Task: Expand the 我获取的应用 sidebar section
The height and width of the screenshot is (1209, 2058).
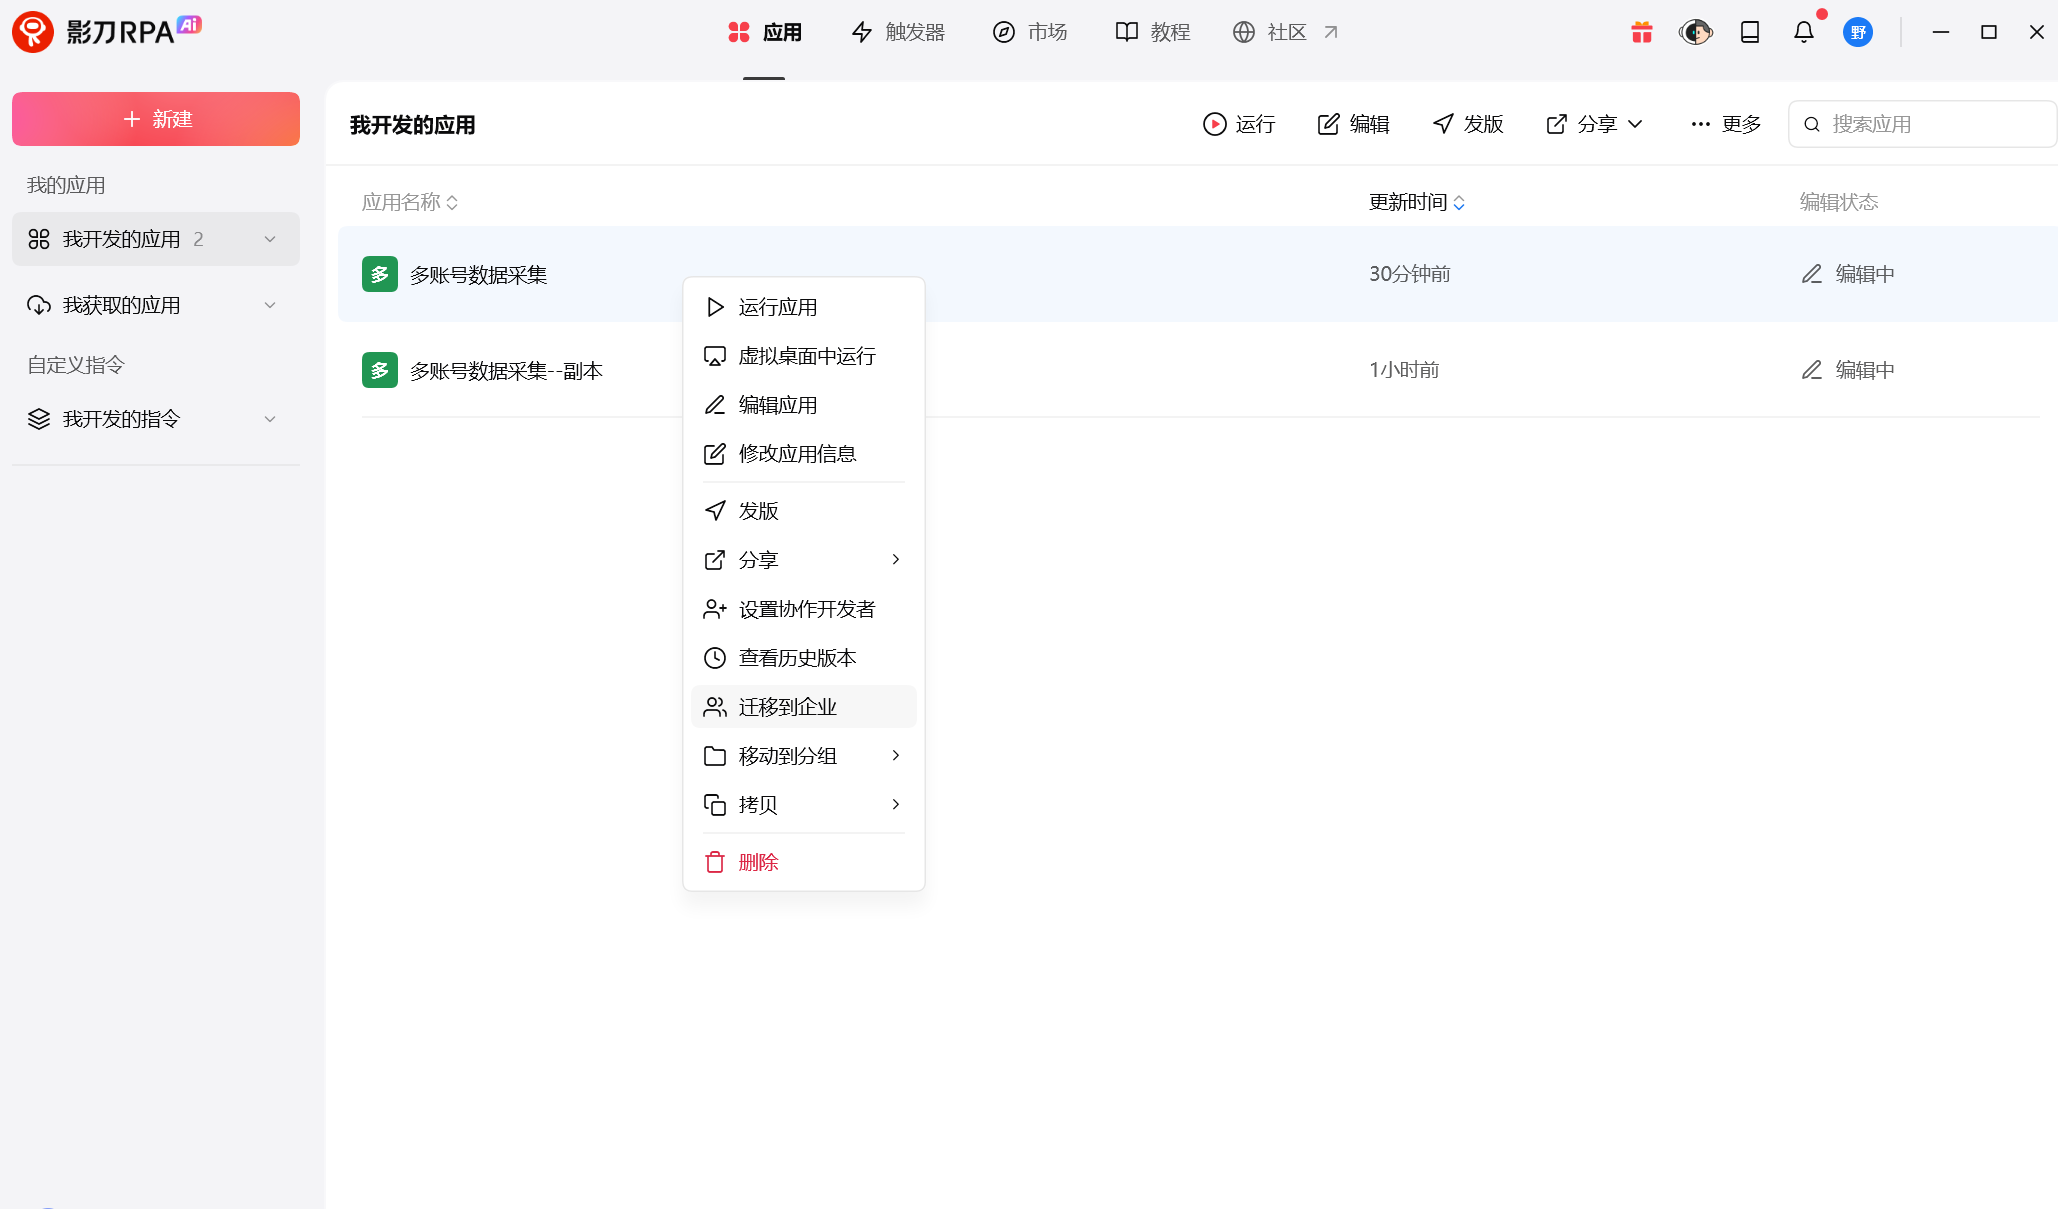Action: pyautogui.click(x=269, y=305)
